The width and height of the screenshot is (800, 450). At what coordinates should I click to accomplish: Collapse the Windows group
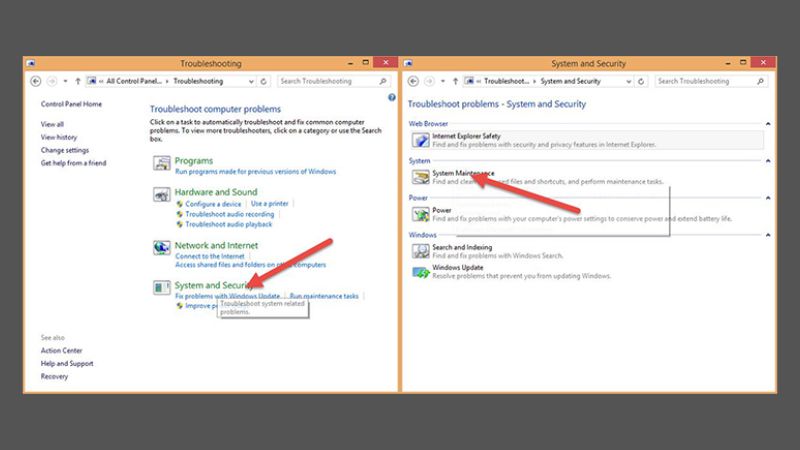pyautogui.click(x=768, y=235)
